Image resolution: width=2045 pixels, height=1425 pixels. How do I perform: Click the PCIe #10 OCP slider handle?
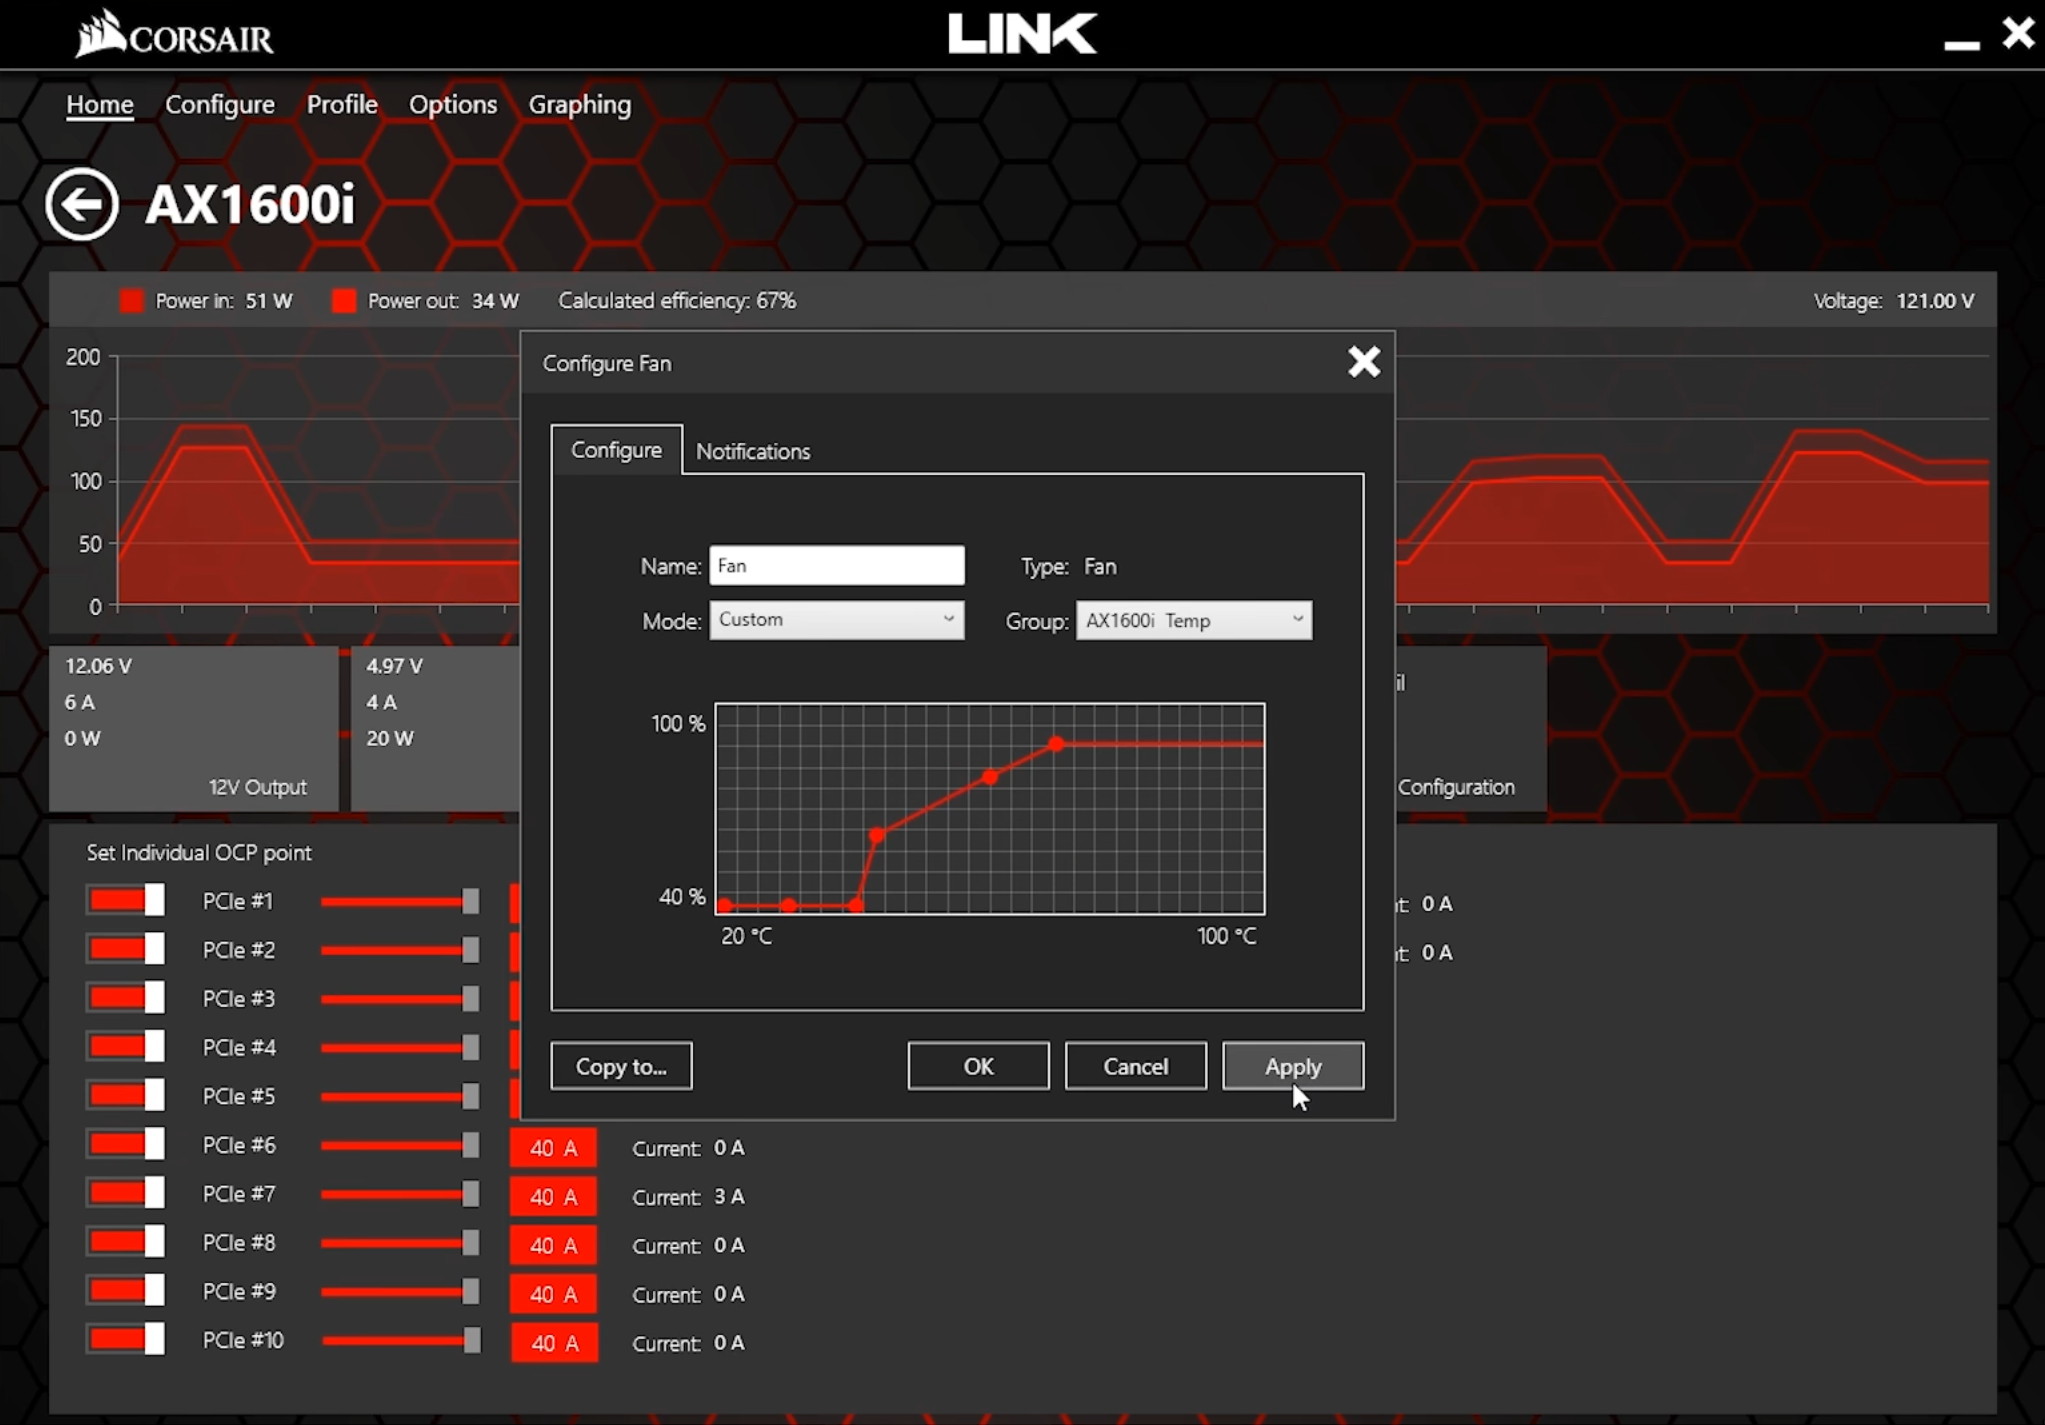pos(472,1340)
